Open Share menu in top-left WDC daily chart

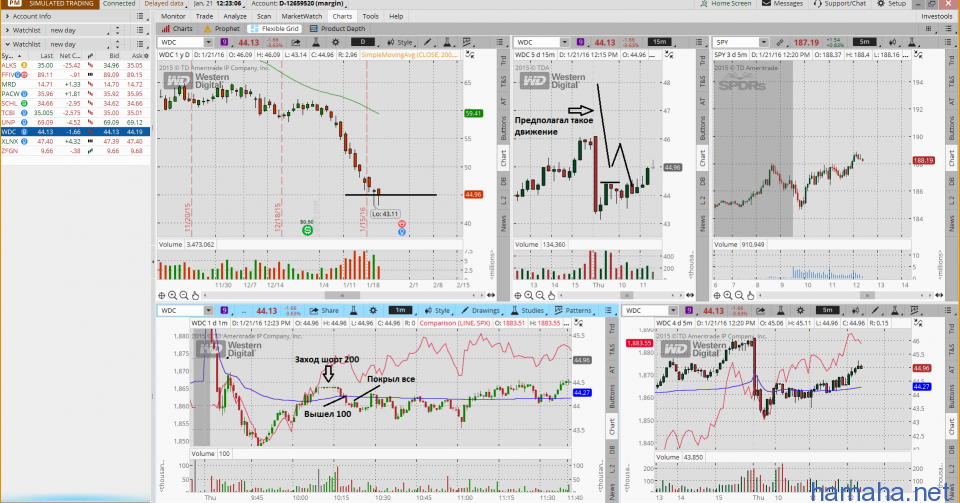[x=296, y=42]
